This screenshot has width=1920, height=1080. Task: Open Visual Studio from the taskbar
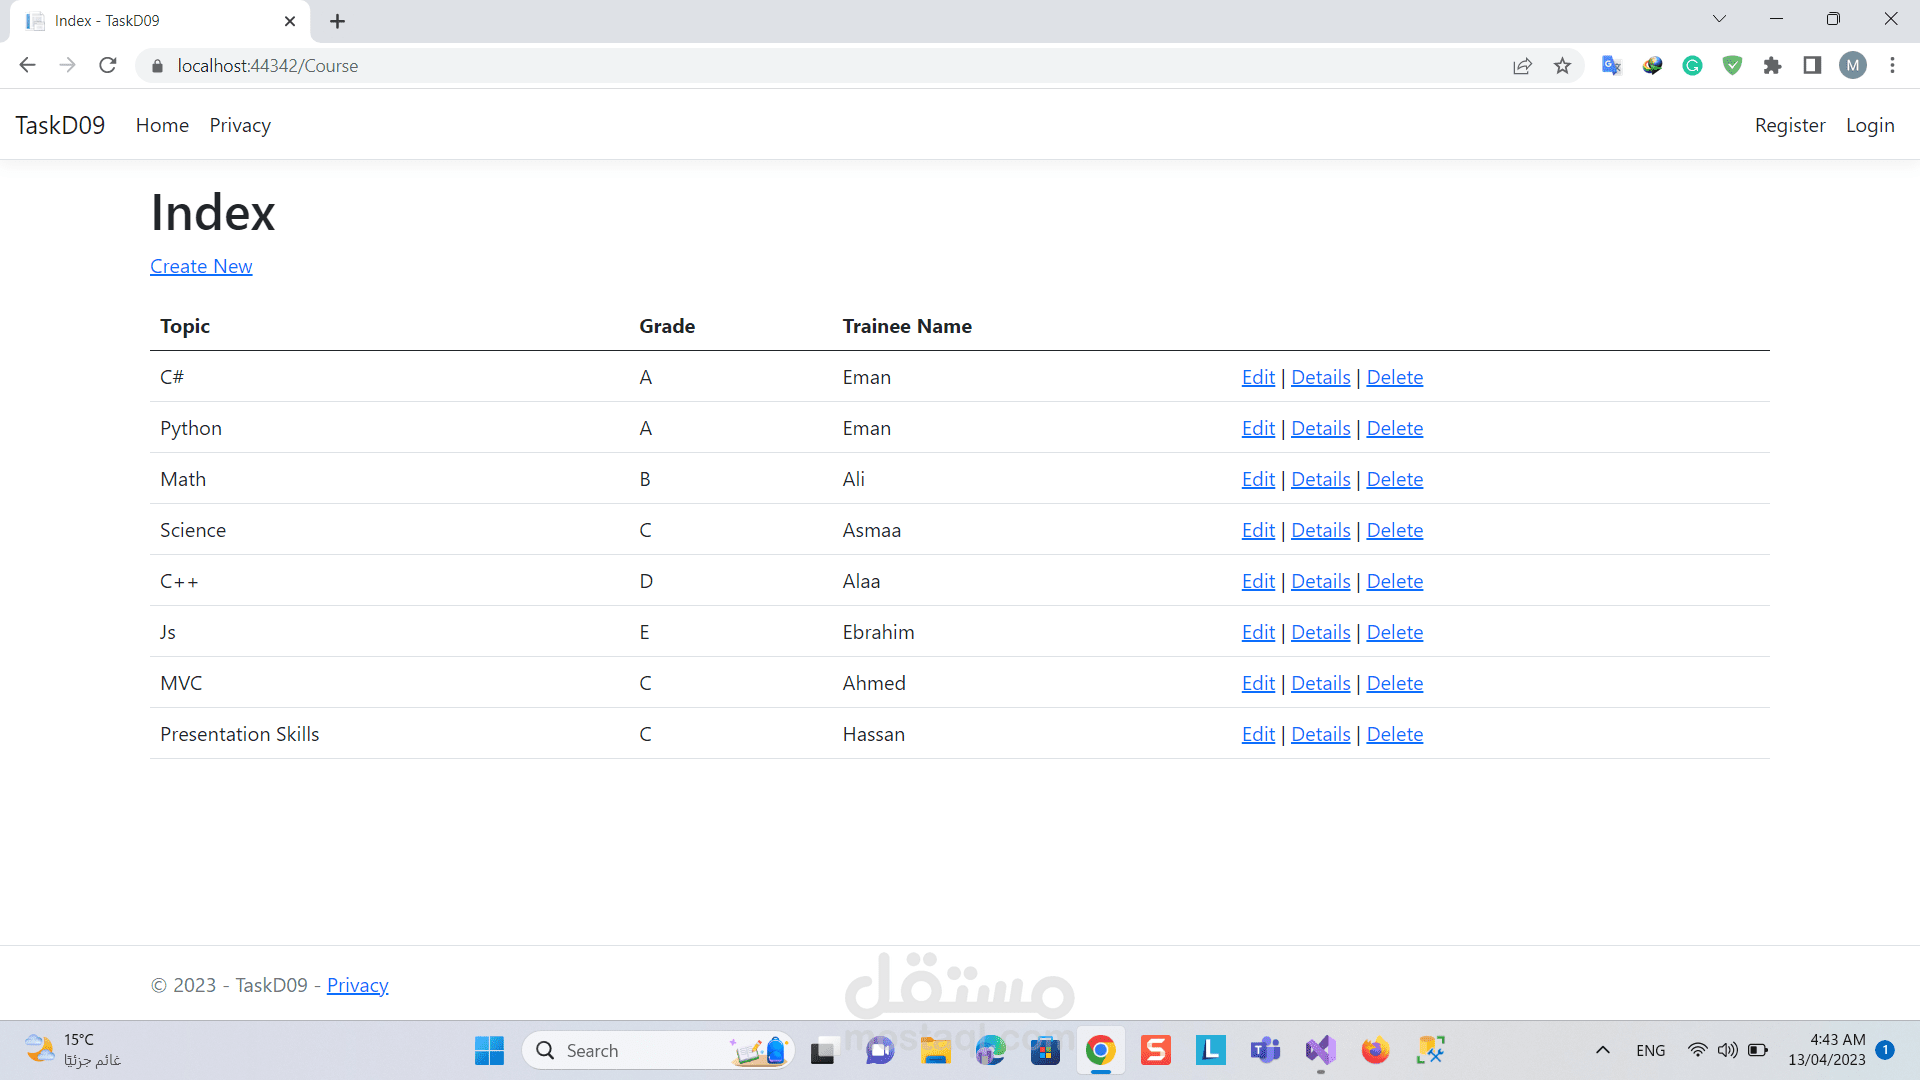click(x=1320, y=1050)
